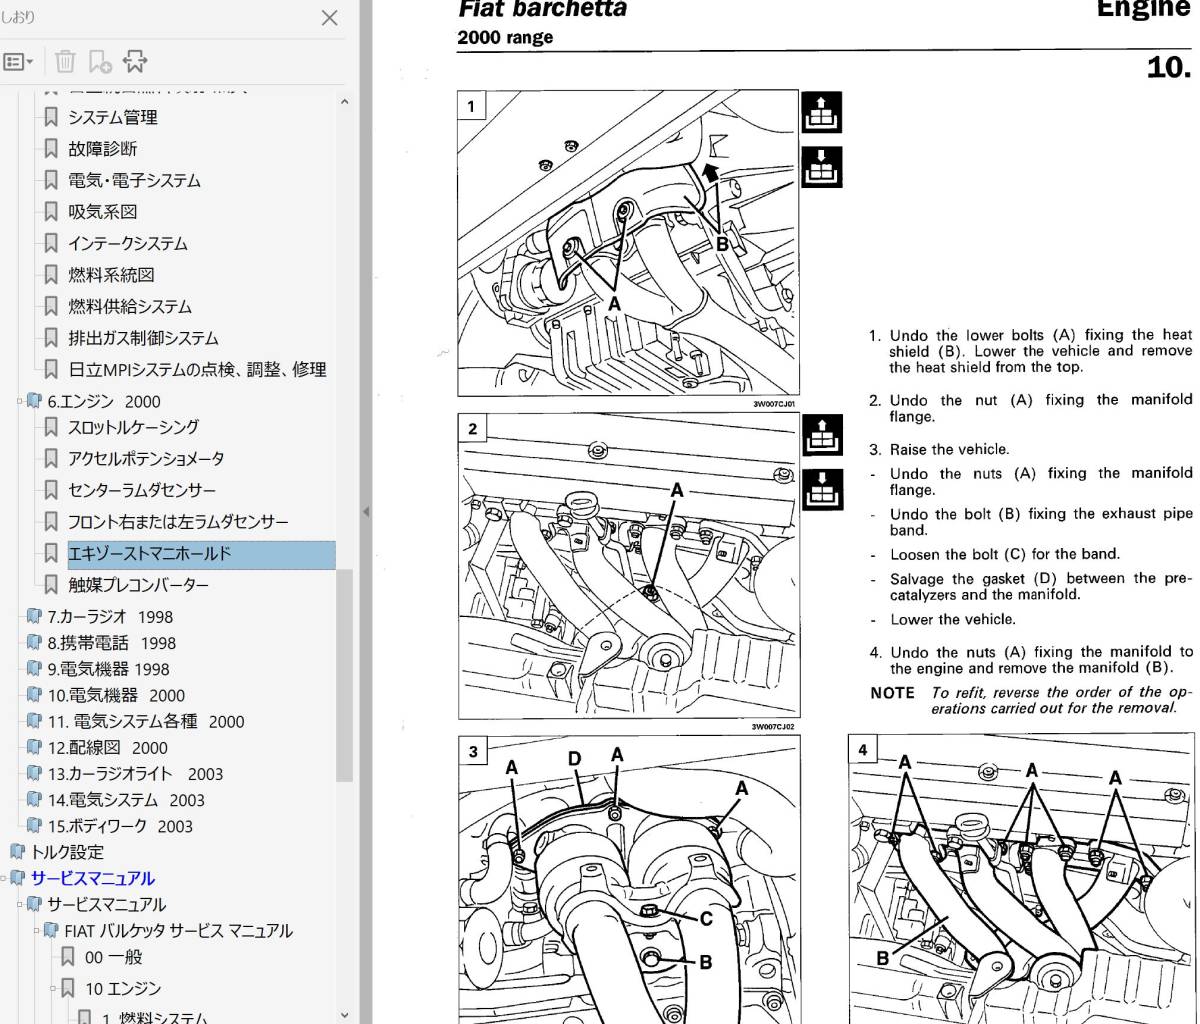The height and width of the screenshot is (1024, 1200).
Task: Go to the アクセルポテンショメータ bookmark
Action: (x=146, y=459)
